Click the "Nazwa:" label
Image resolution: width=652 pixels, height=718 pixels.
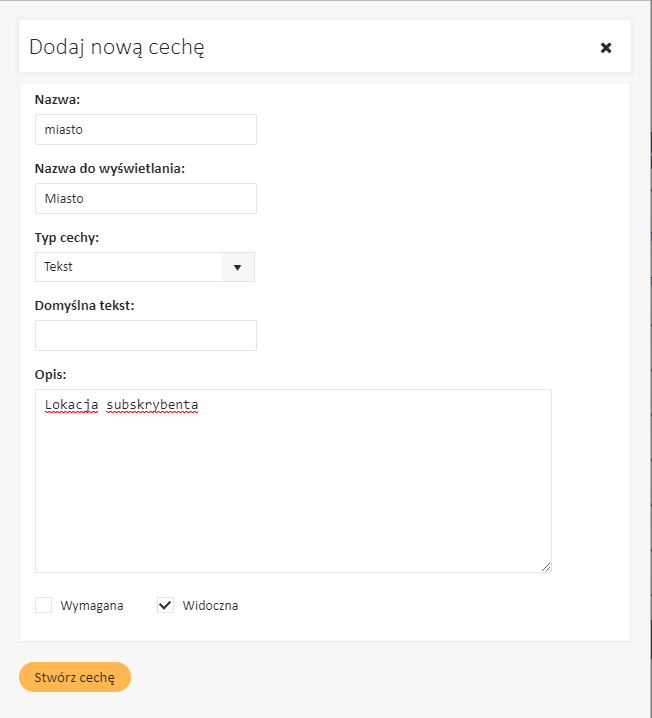[x=57, y=99]
